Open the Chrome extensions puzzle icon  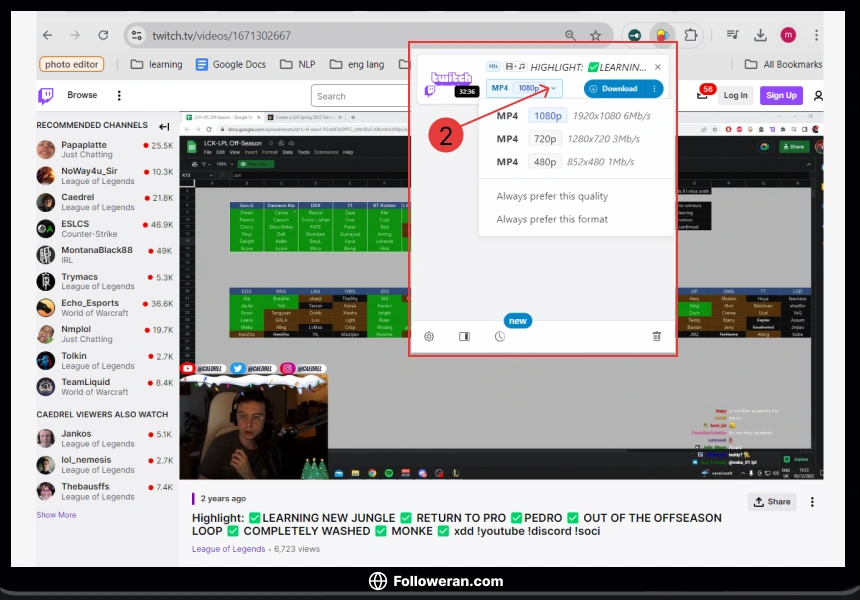(690, 35)
